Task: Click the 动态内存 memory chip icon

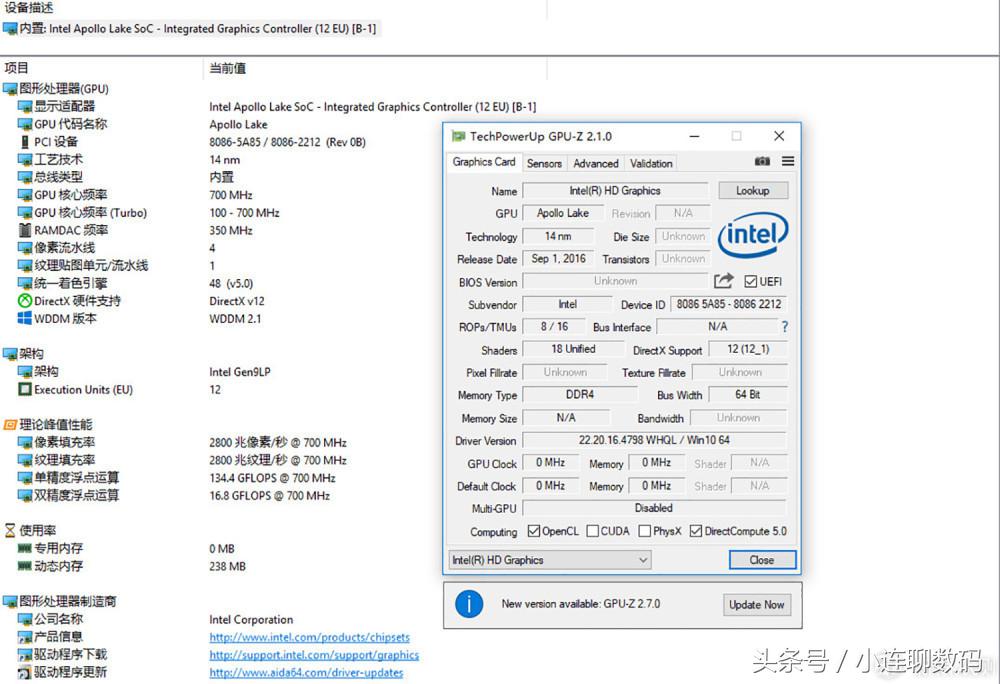Action: pyautogui.click(x=25, y=565)
